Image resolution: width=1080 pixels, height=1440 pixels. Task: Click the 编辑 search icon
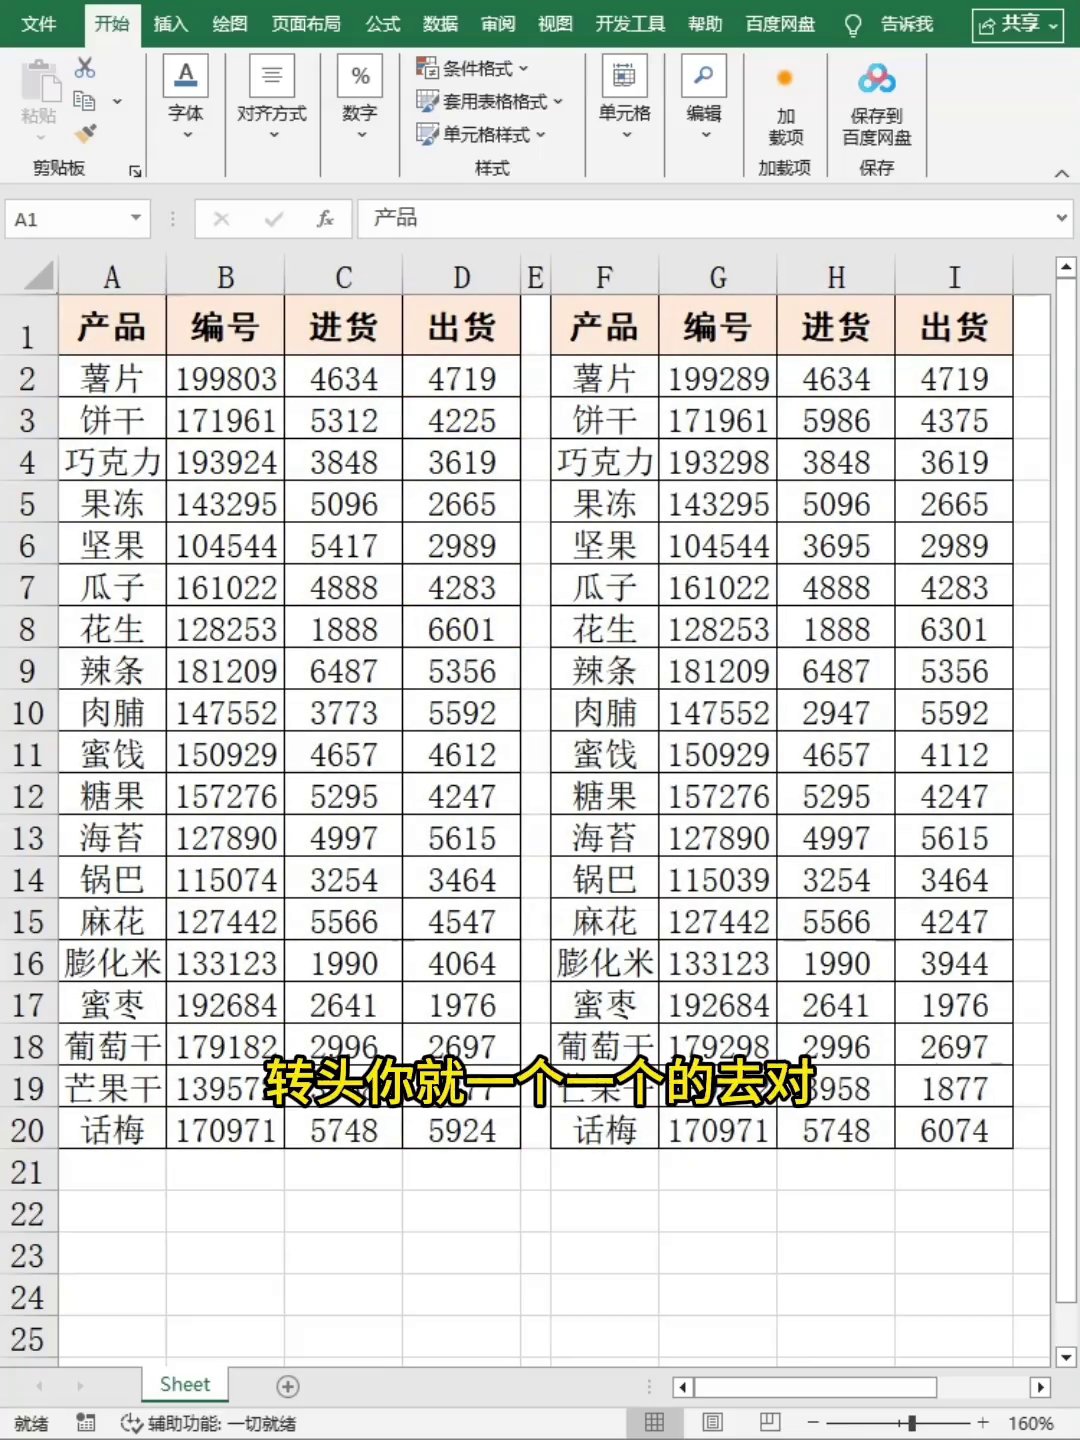(x=704, y=76)
